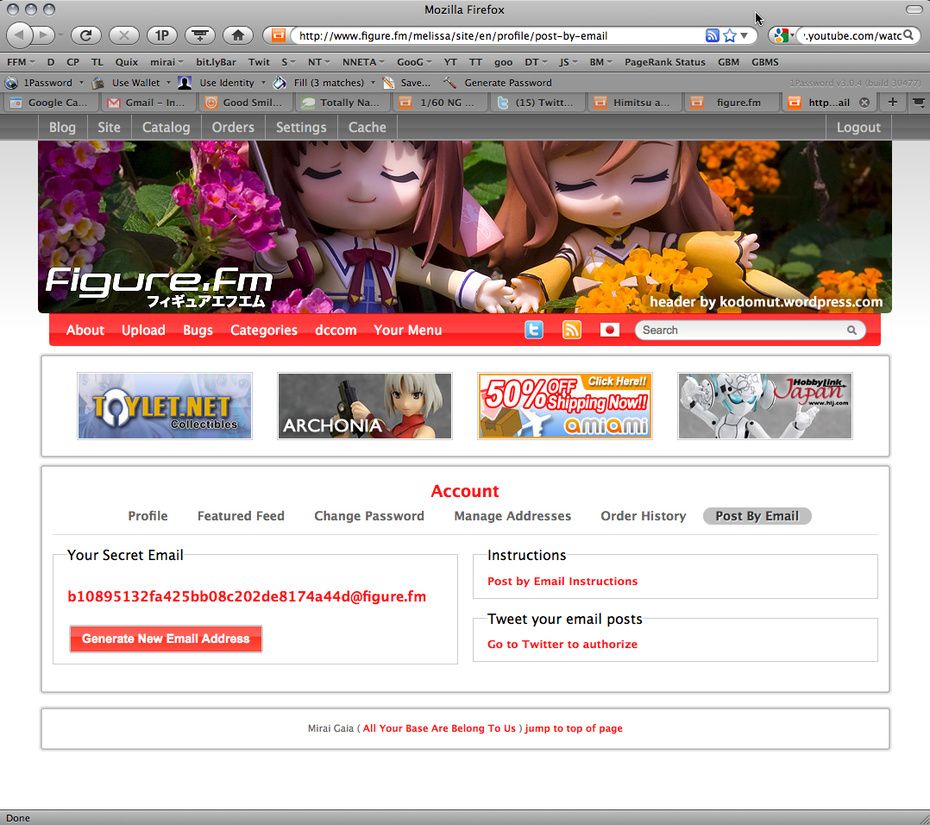Switch to the (15) Twitt... tab
Image resolution: width=930 pixels, height=825 pixels.
pos(537,103)
